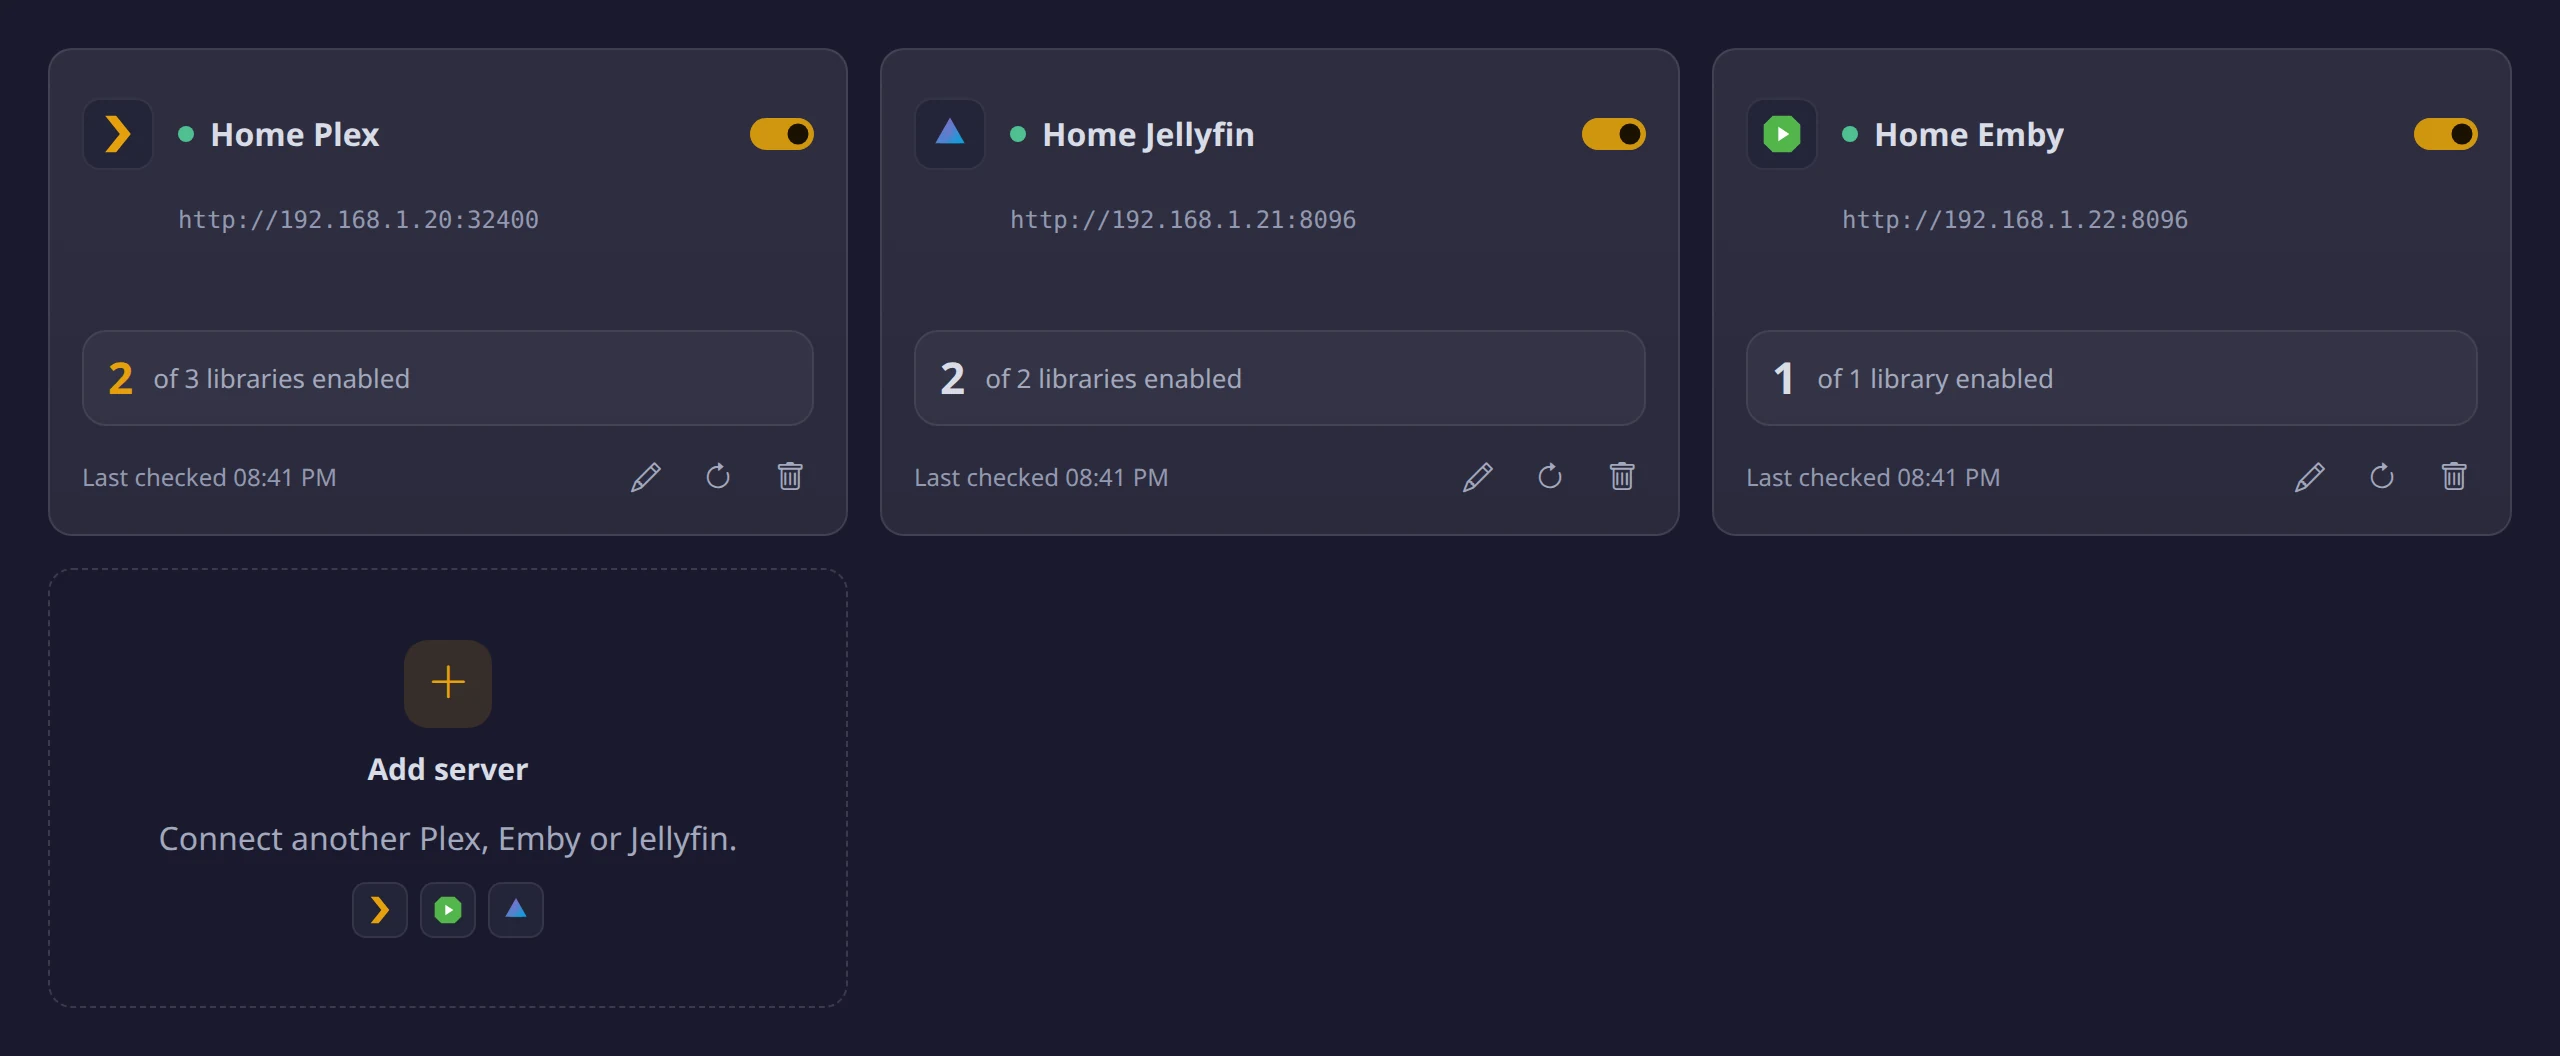Click Last checked time on Home Emby card
This screenshot has height=1056, width=2560.
(x=1873, y=478)
